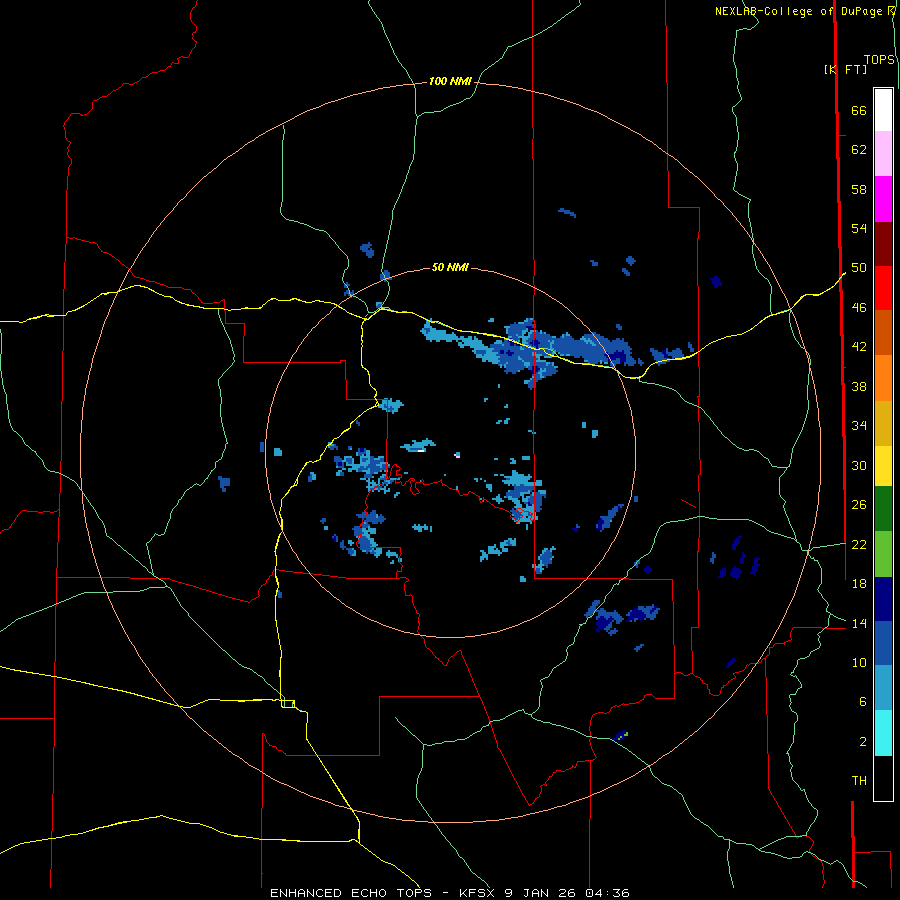The height and width of the screenshot is (900, 900).
Task: Click the '66' legend value
Action: coord(859,110)
